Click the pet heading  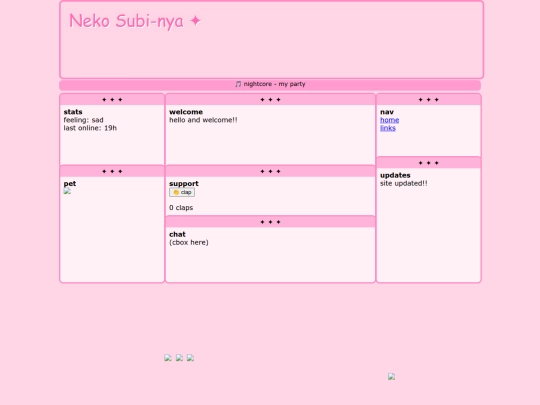tap(70, 184)
